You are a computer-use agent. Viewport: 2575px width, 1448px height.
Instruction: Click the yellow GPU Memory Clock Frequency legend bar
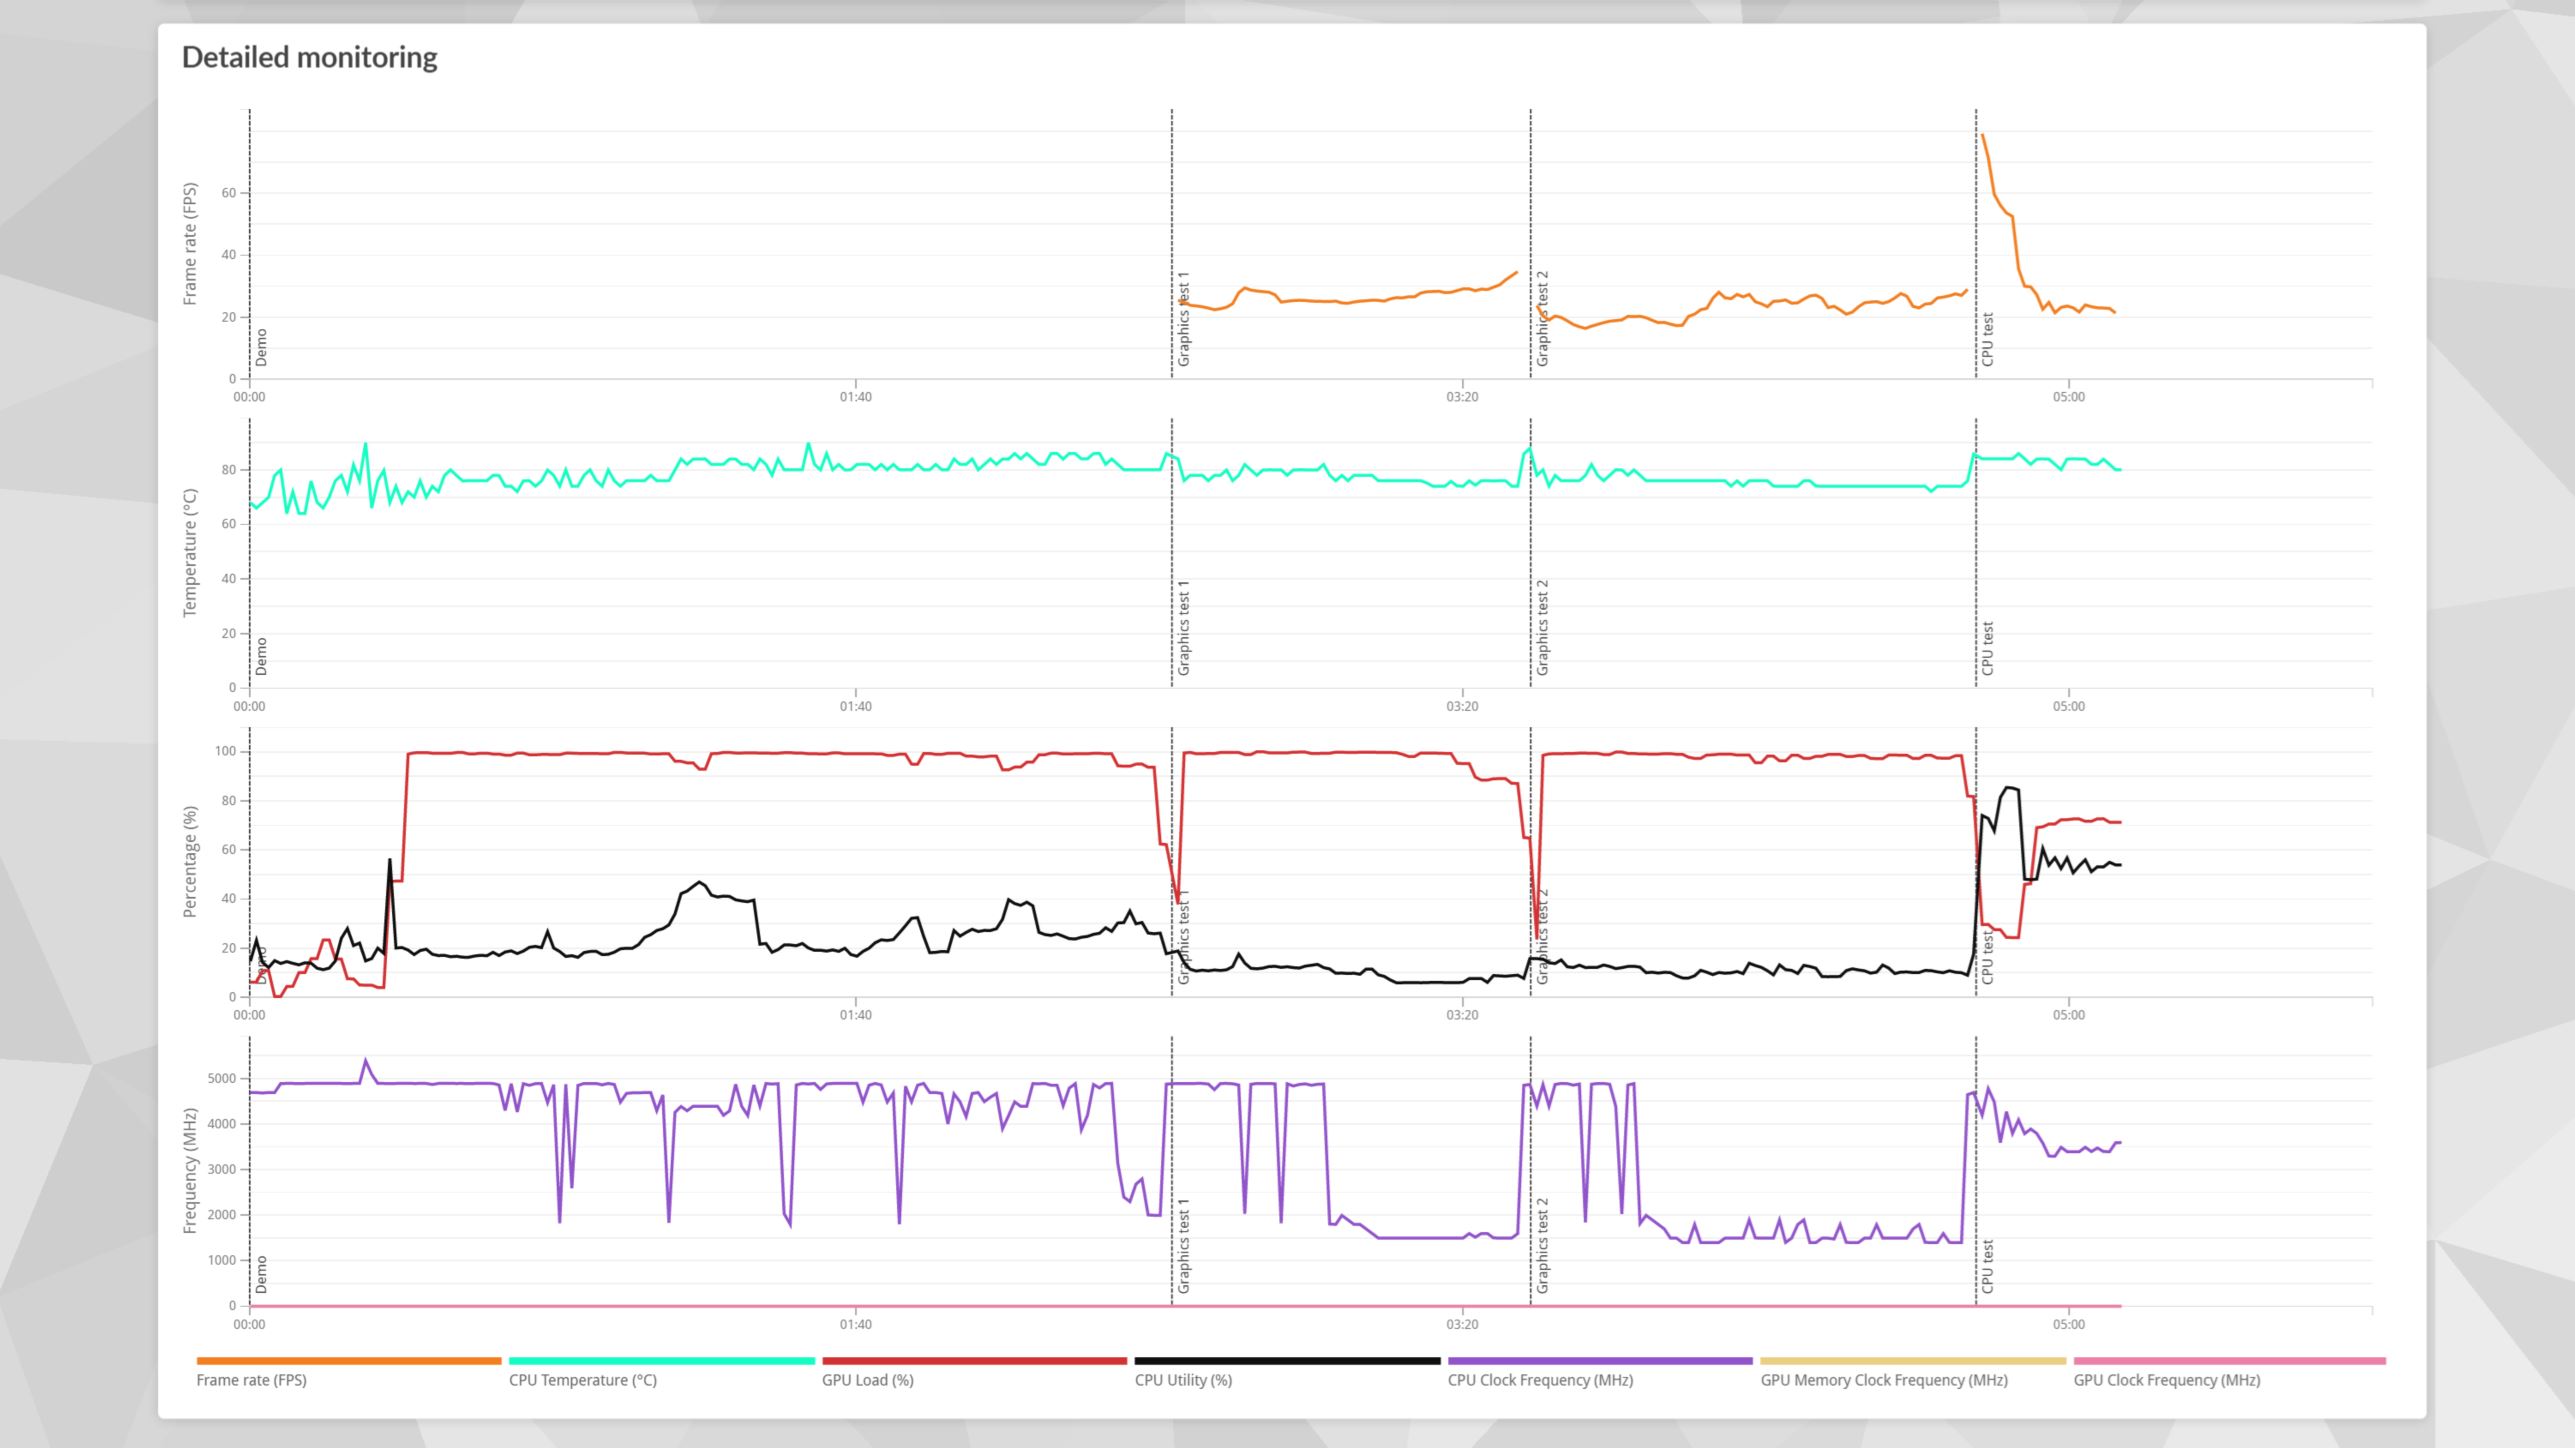coord(1912,1361)
